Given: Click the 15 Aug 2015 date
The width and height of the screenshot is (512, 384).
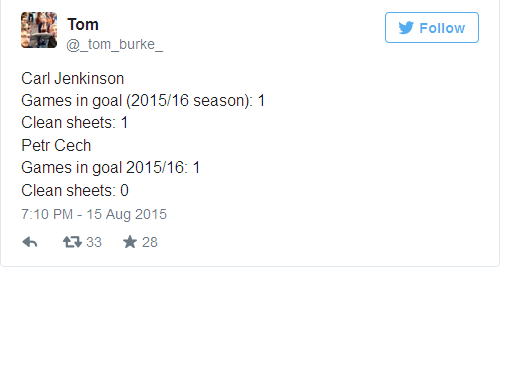Looking at the screenshot, I should (x=127, y=214).
